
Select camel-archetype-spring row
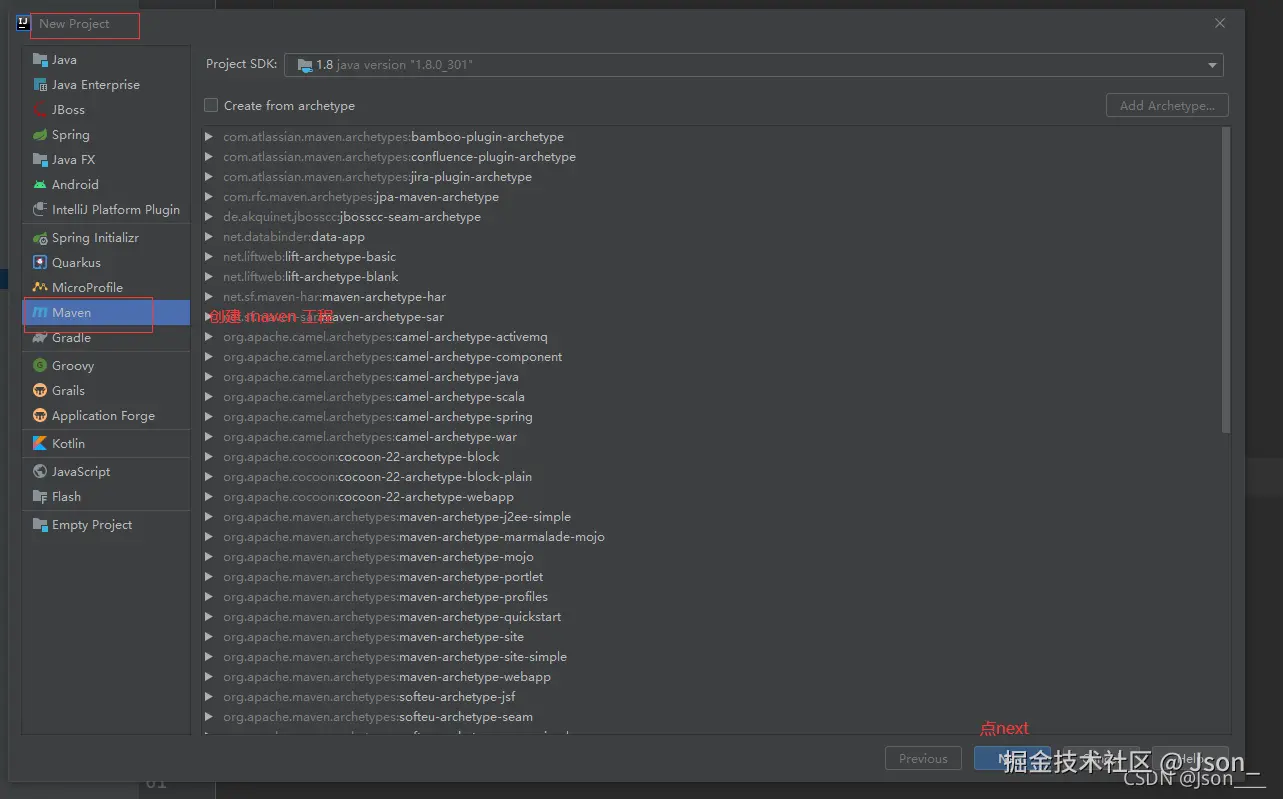click(712, 417)
